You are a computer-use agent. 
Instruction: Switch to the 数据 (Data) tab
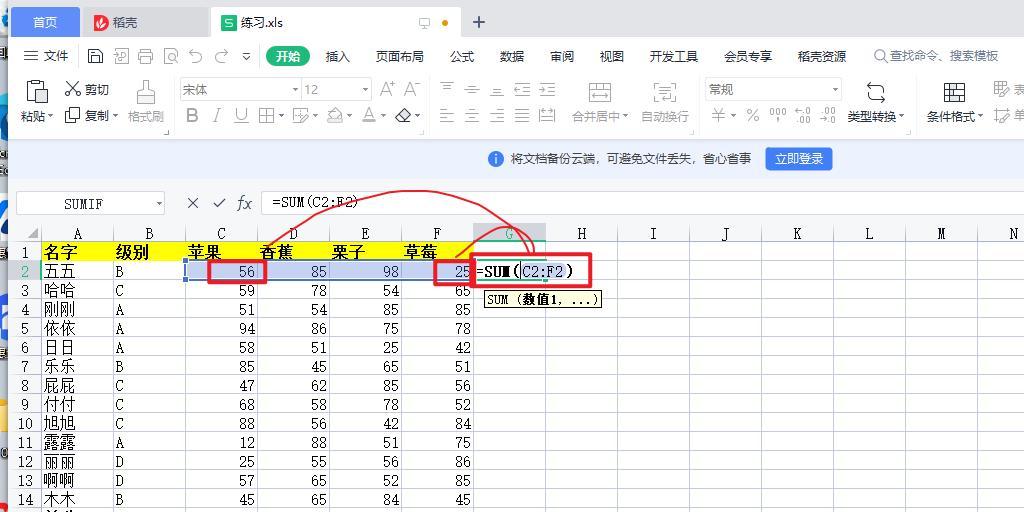click(x=512, y=57)
